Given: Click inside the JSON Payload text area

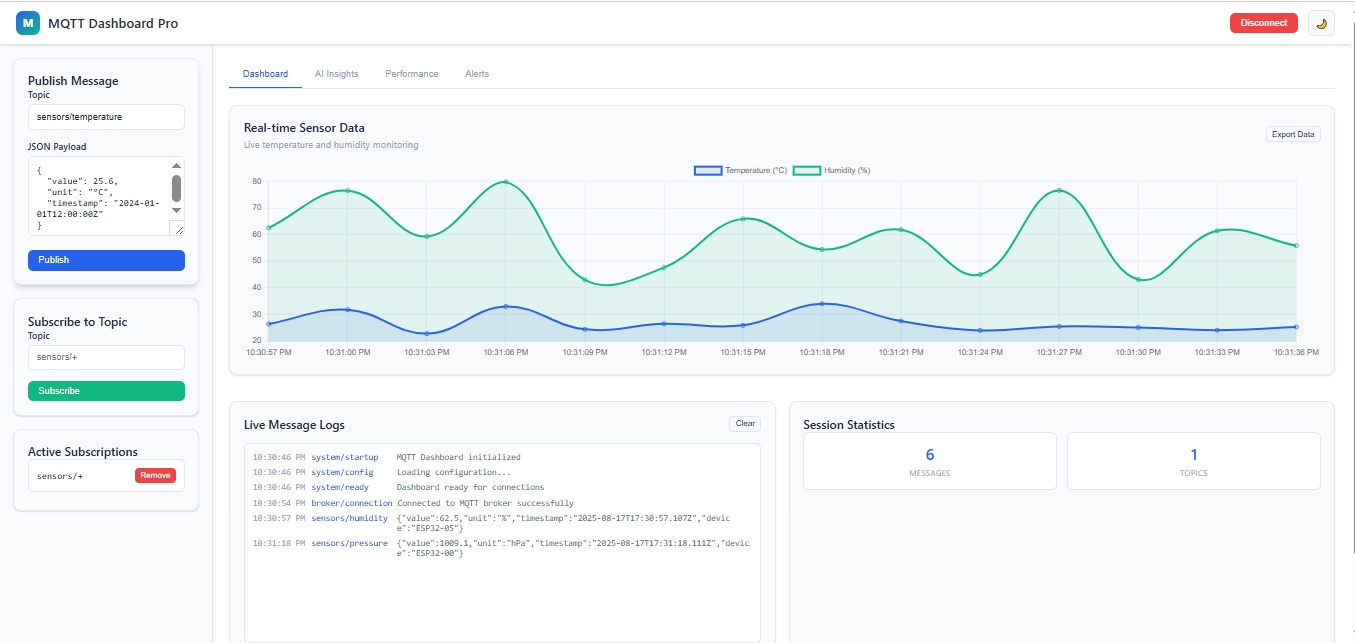Looking at the screenshot, I should pyautogui.click(x=98, y=196).
